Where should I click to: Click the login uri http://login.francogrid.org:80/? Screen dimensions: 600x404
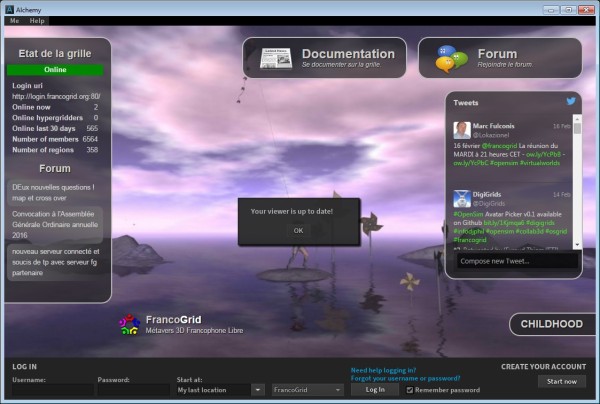pos(56,96)
